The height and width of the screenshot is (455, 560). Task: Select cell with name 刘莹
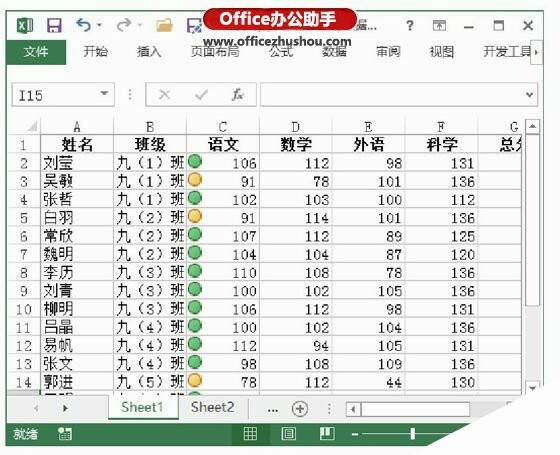pyautogui.click(x=77, y=163)
